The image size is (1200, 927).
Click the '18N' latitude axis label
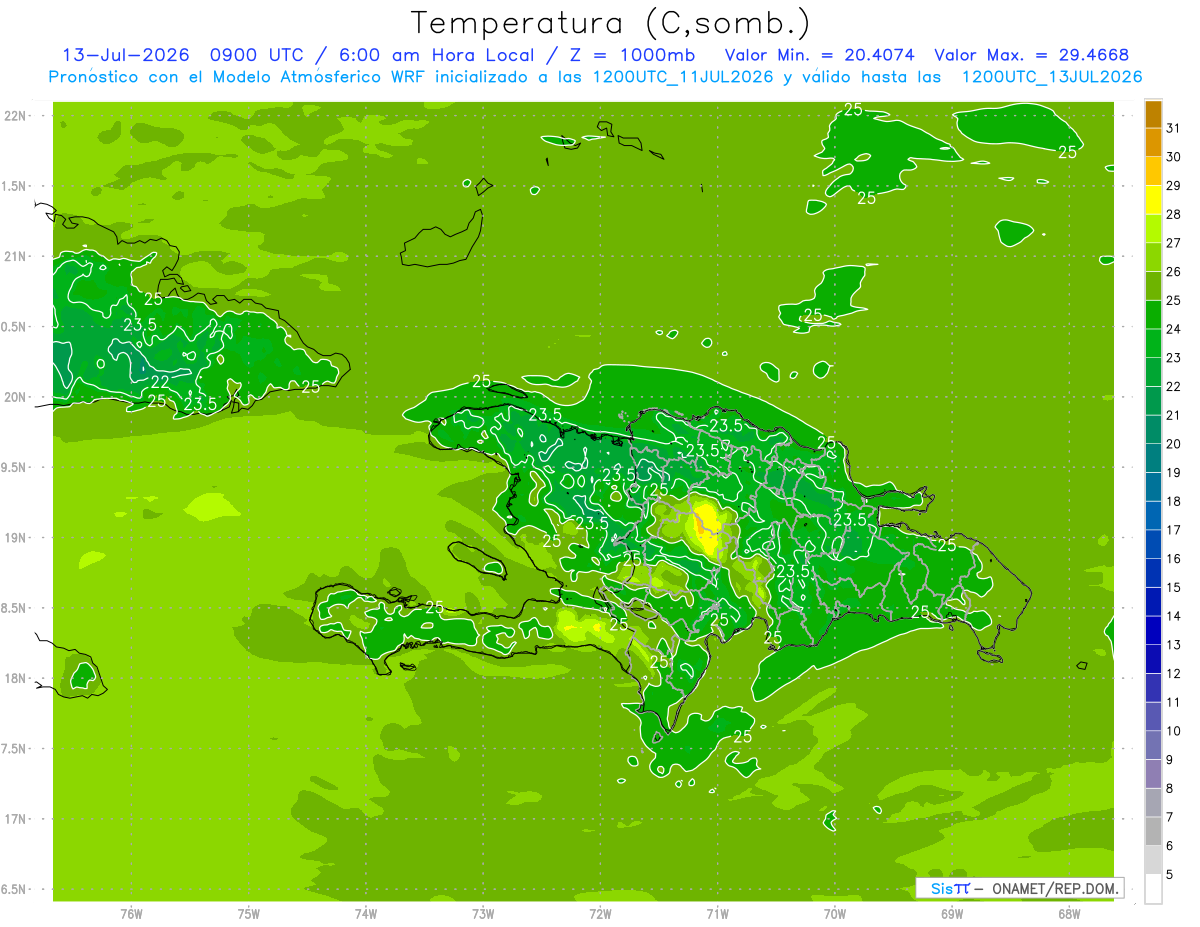17,678
